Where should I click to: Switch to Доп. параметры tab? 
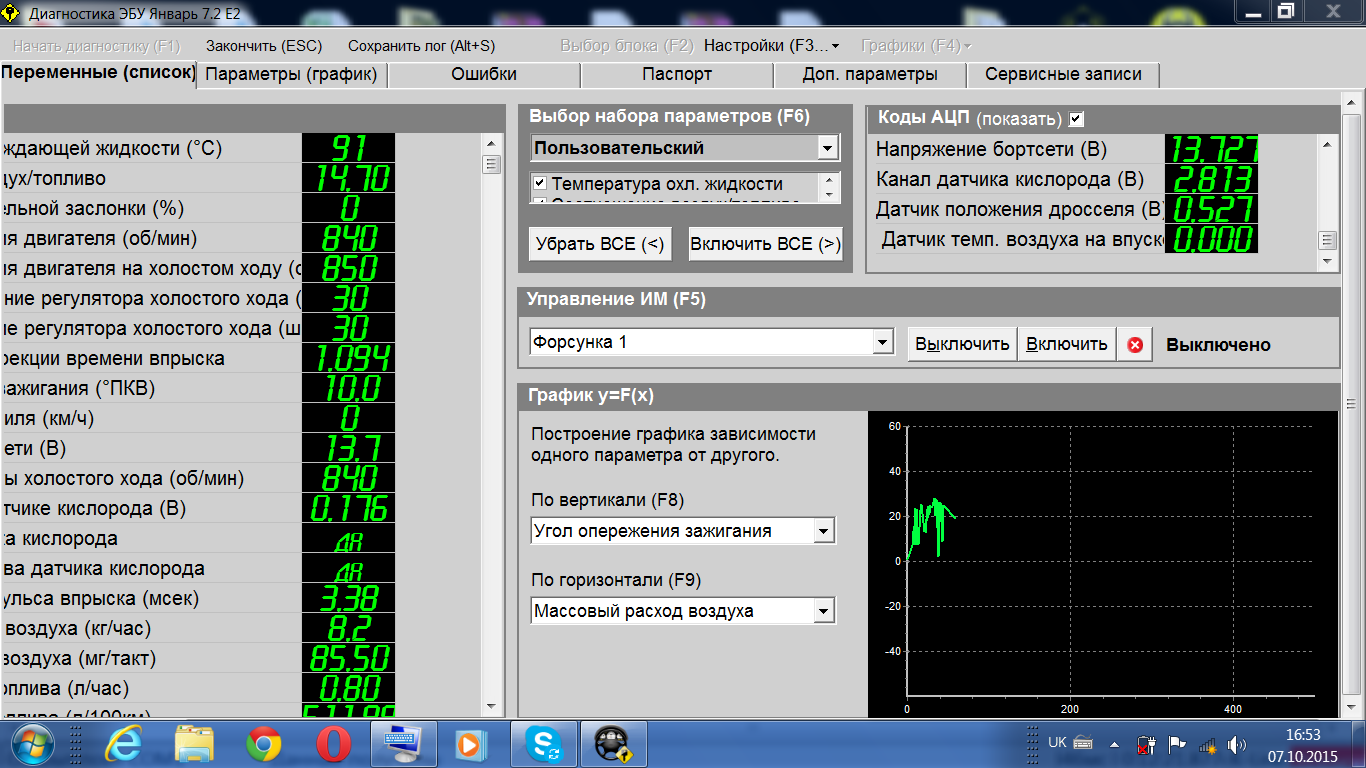coord(870,75)
